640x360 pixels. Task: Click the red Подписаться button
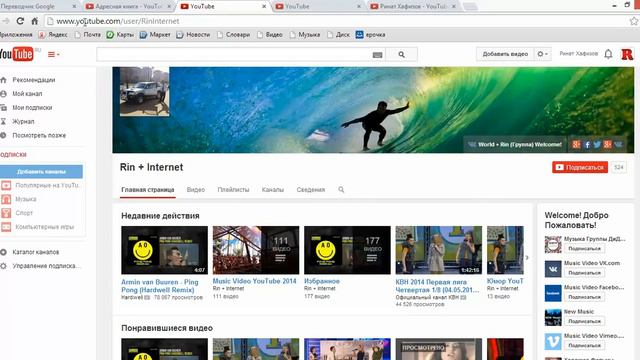580,167
